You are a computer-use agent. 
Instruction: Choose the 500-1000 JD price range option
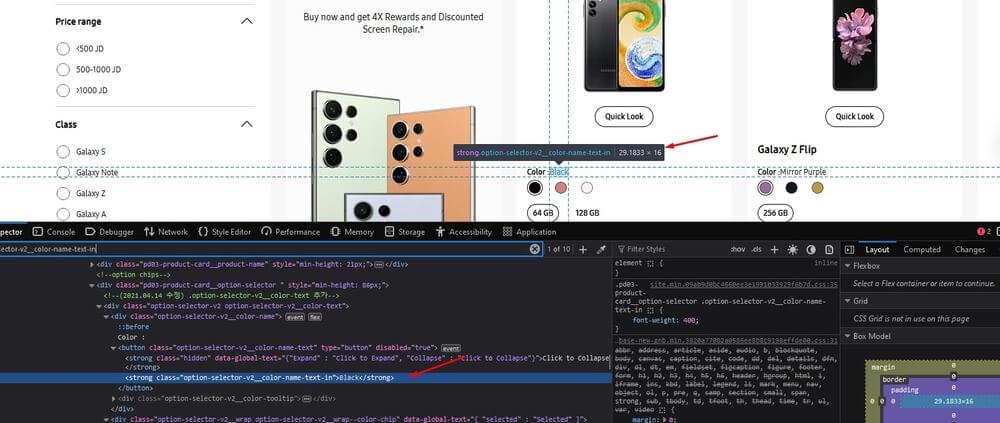click(x=64, y=69)
